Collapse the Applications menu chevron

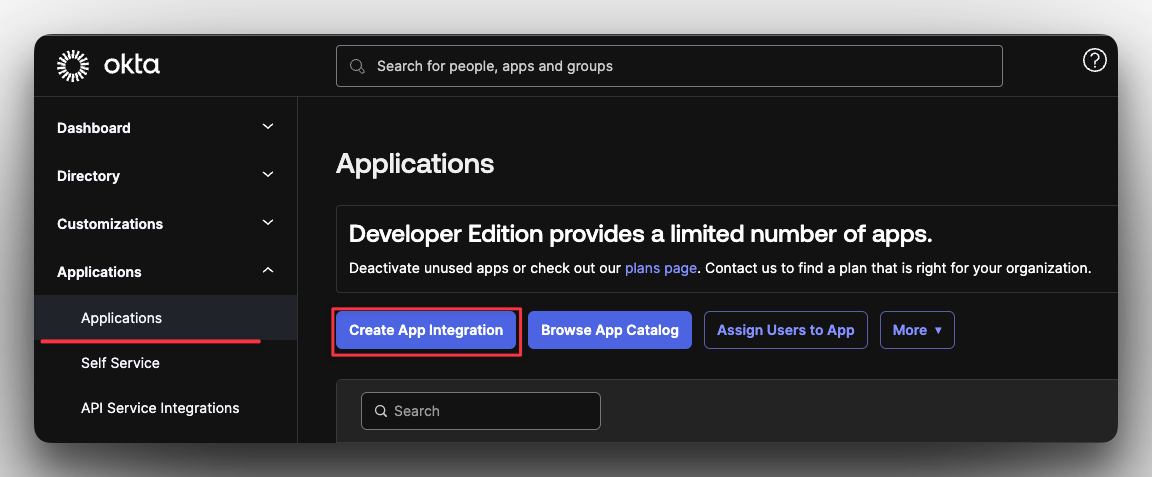pyautogui.click(x=268, y=270)
